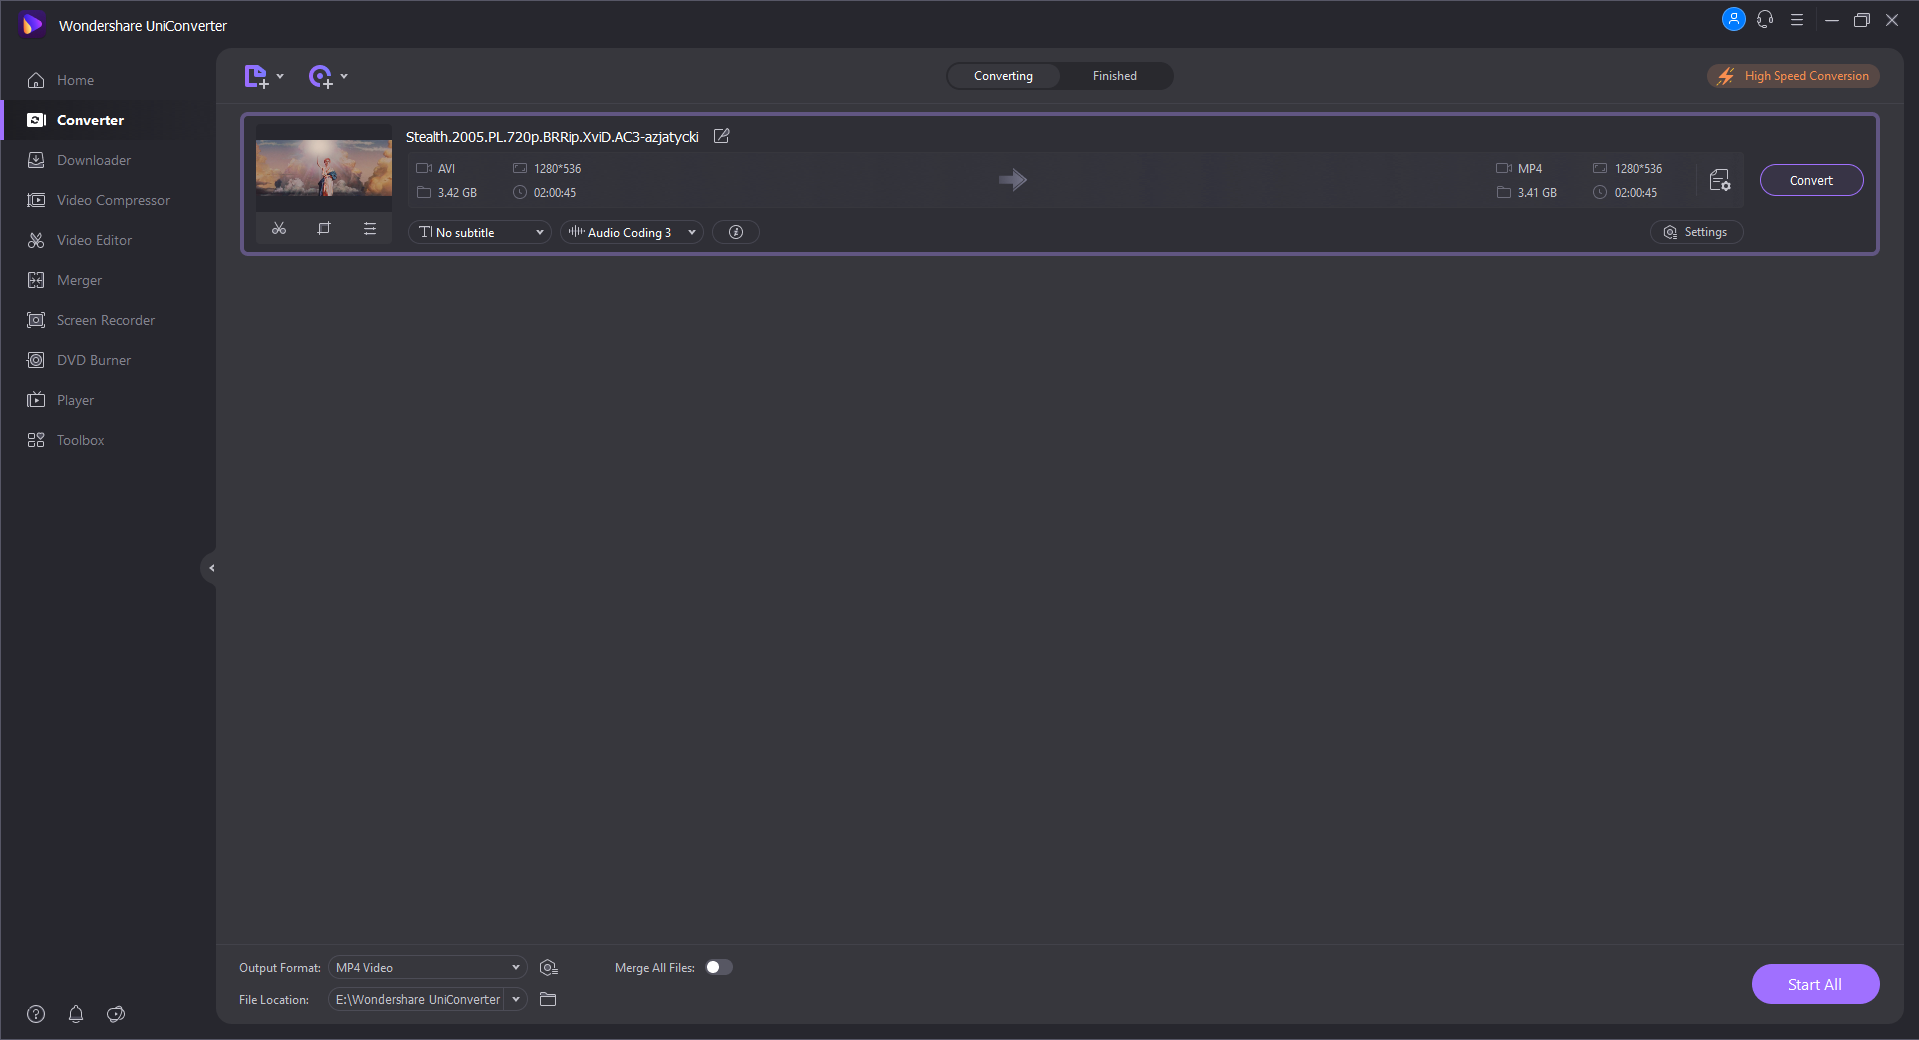Viewport: 1919px width, 1040px height.
Task: Click the crop icon under thumbnail
Action: point(324,229)
